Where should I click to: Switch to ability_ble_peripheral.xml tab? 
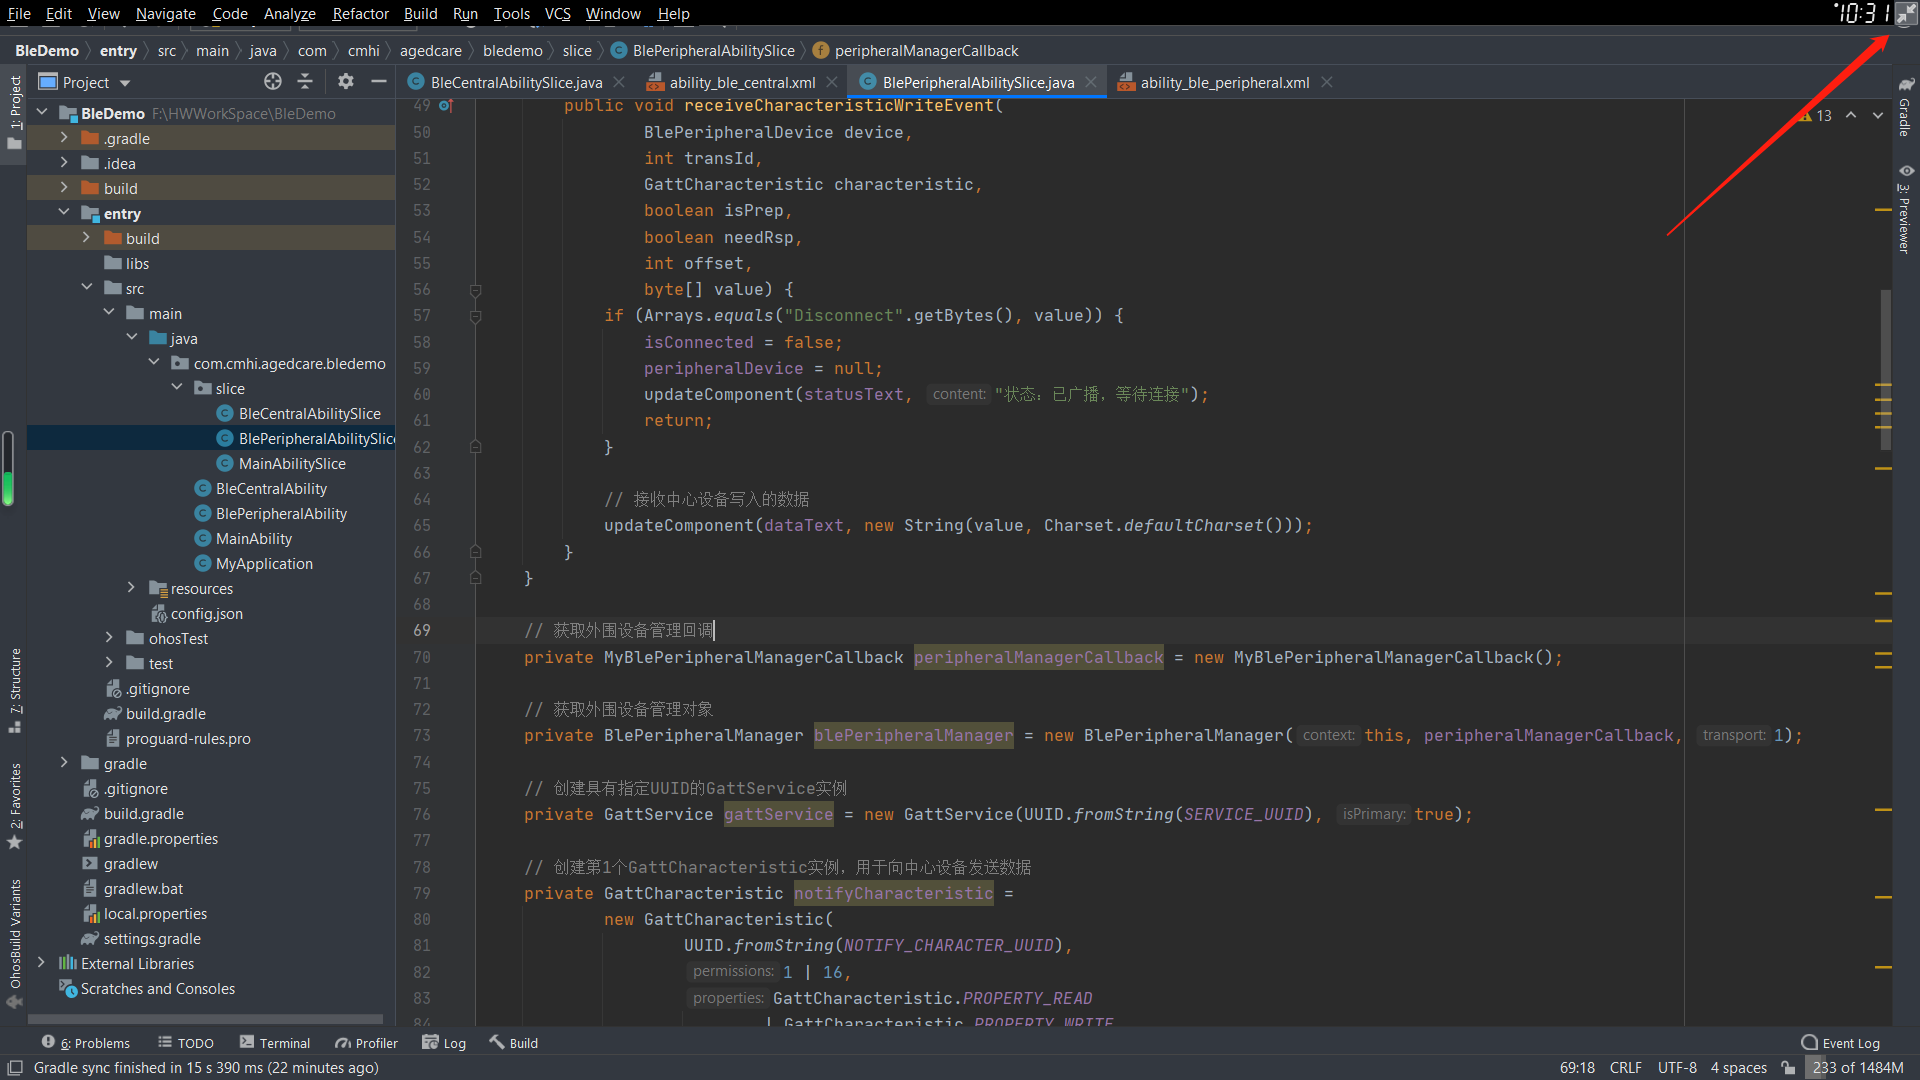tap(1224, 83)
